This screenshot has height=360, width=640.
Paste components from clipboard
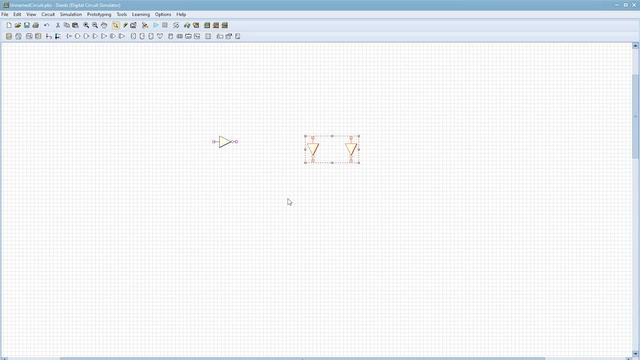[76, 25]
